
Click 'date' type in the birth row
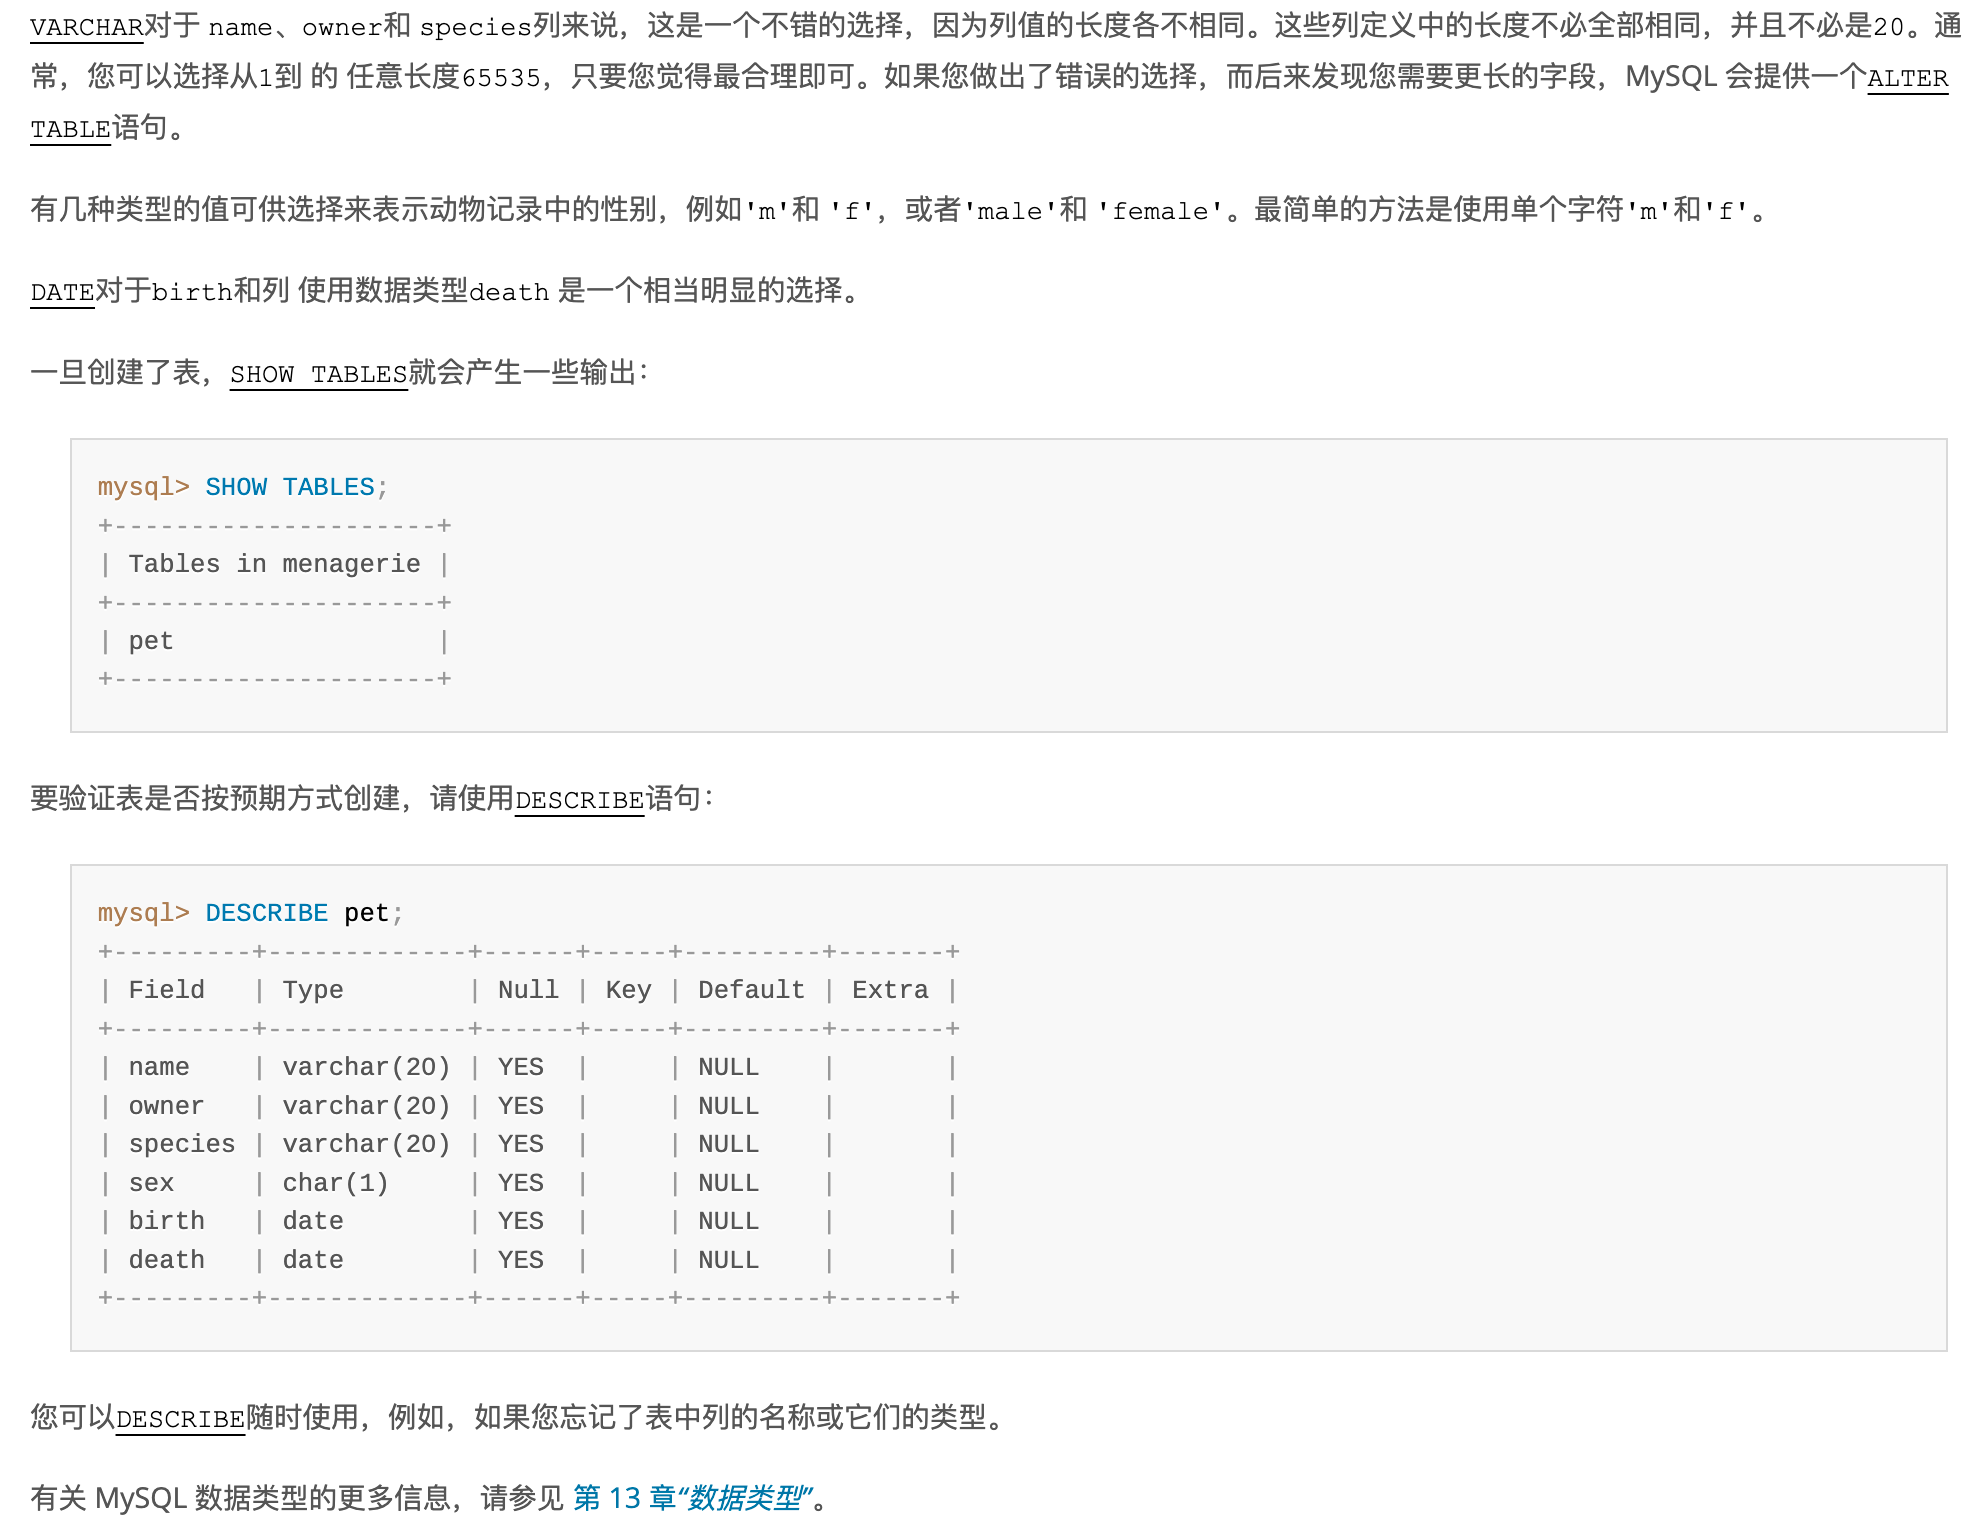[x=313, y=1221]
